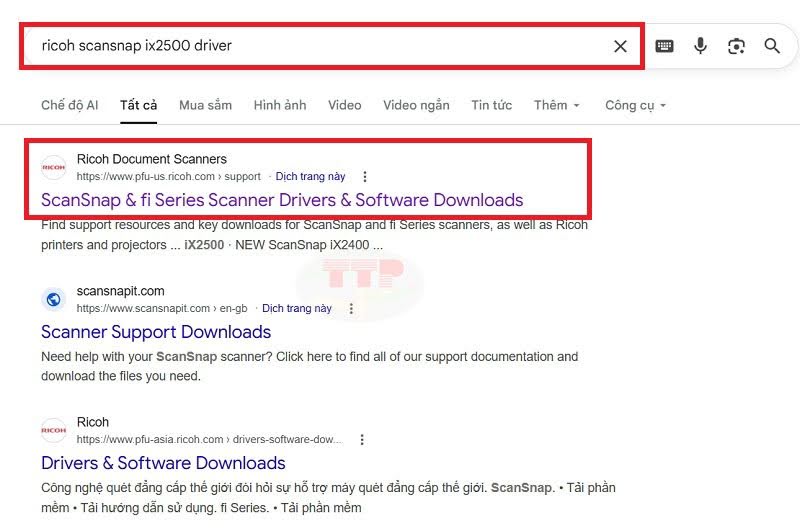Click the scansnapit.com site name
This screenshot has width=800, height=531.
(x=120, y=291)
